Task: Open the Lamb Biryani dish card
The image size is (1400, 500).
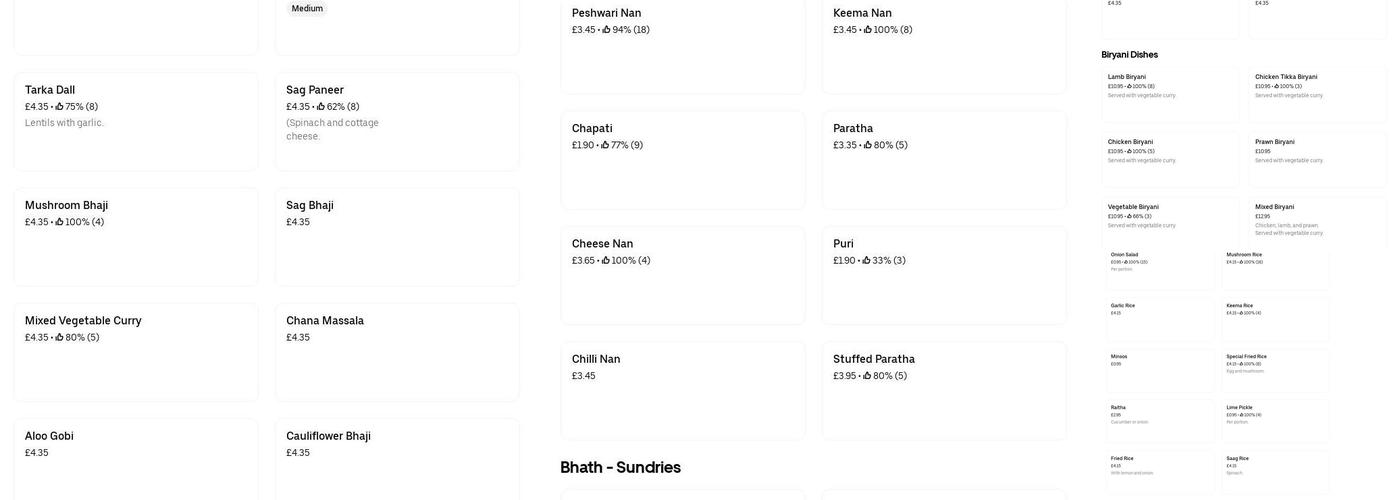Action: click(x=1169, y=94)
